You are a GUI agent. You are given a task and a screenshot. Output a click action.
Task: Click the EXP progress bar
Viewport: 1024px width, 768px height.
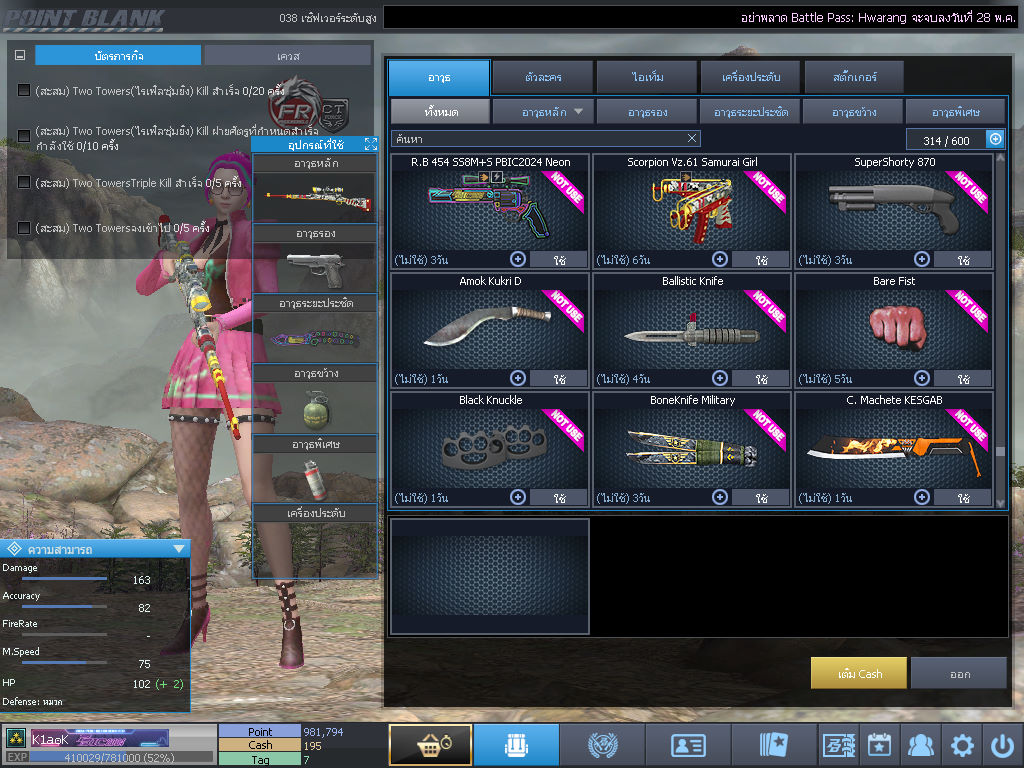coord(121,758)
